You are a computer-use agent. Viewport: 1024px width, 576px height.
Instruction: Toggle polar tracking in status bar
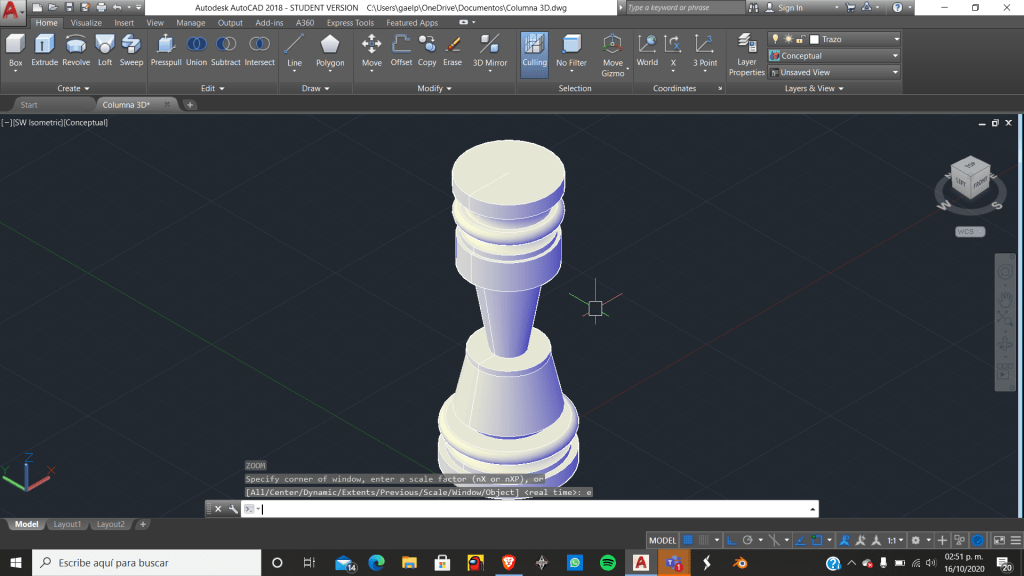click(748, 540)
